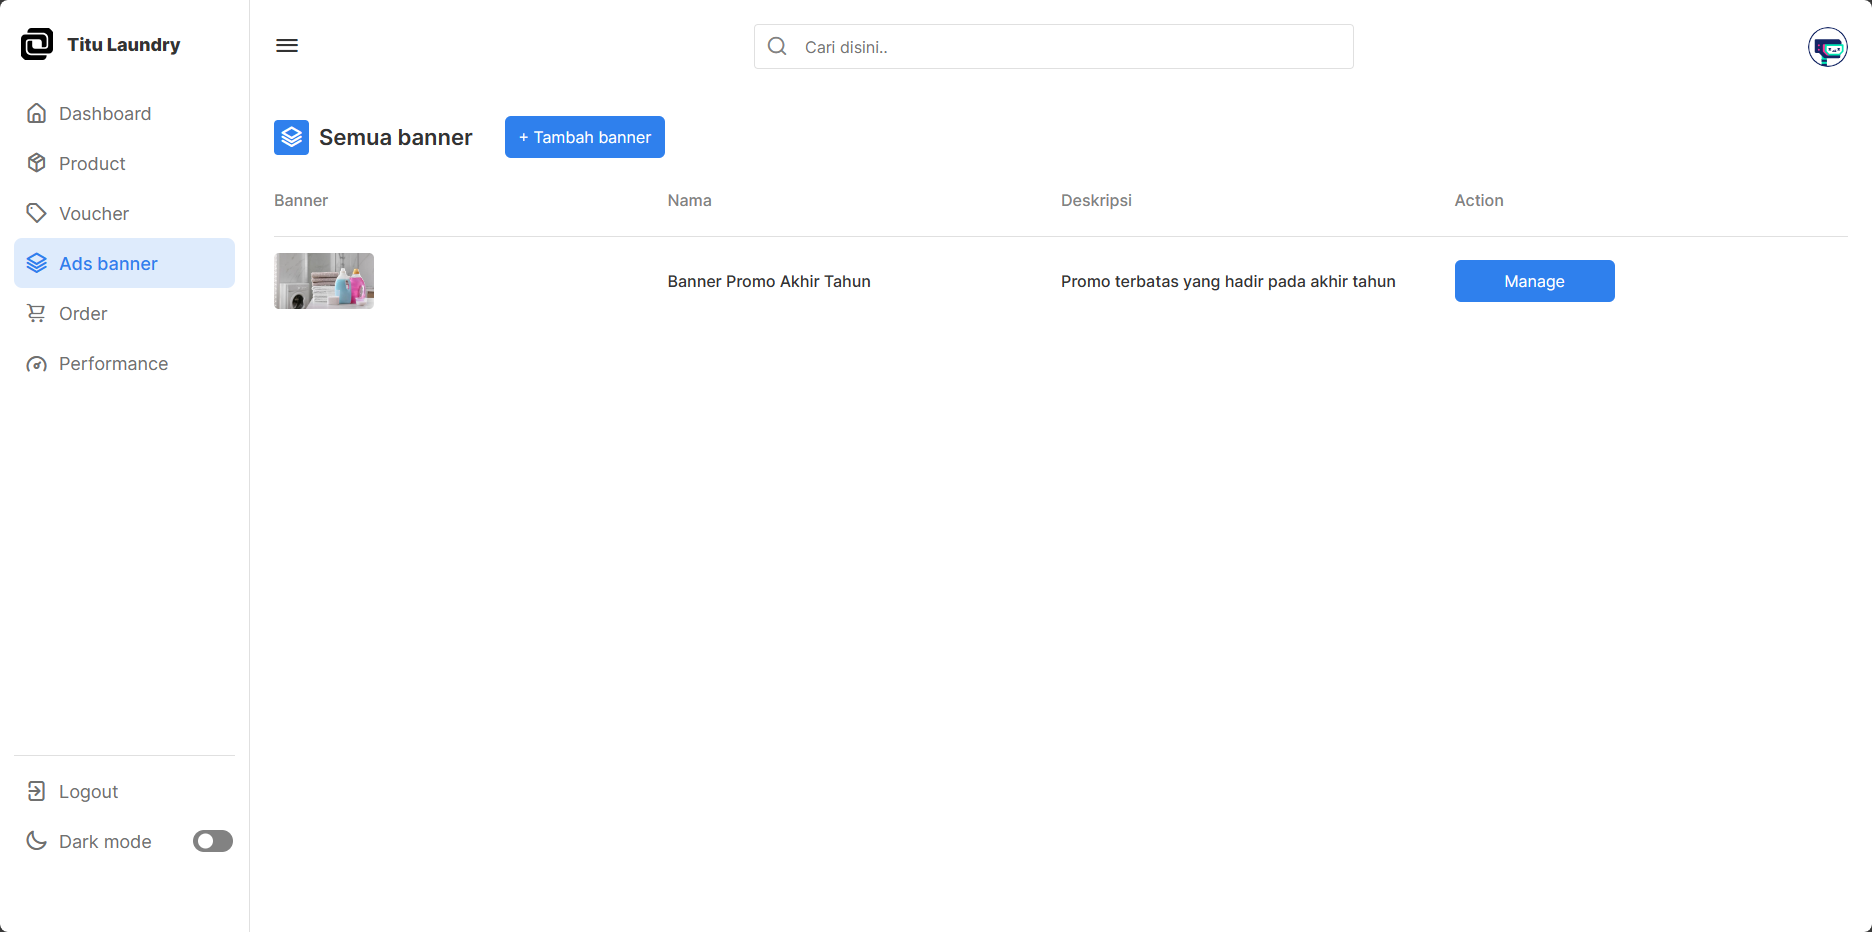Click the search magnifier icon
This screenshot has width=1872, height=932.
(777, 46)
